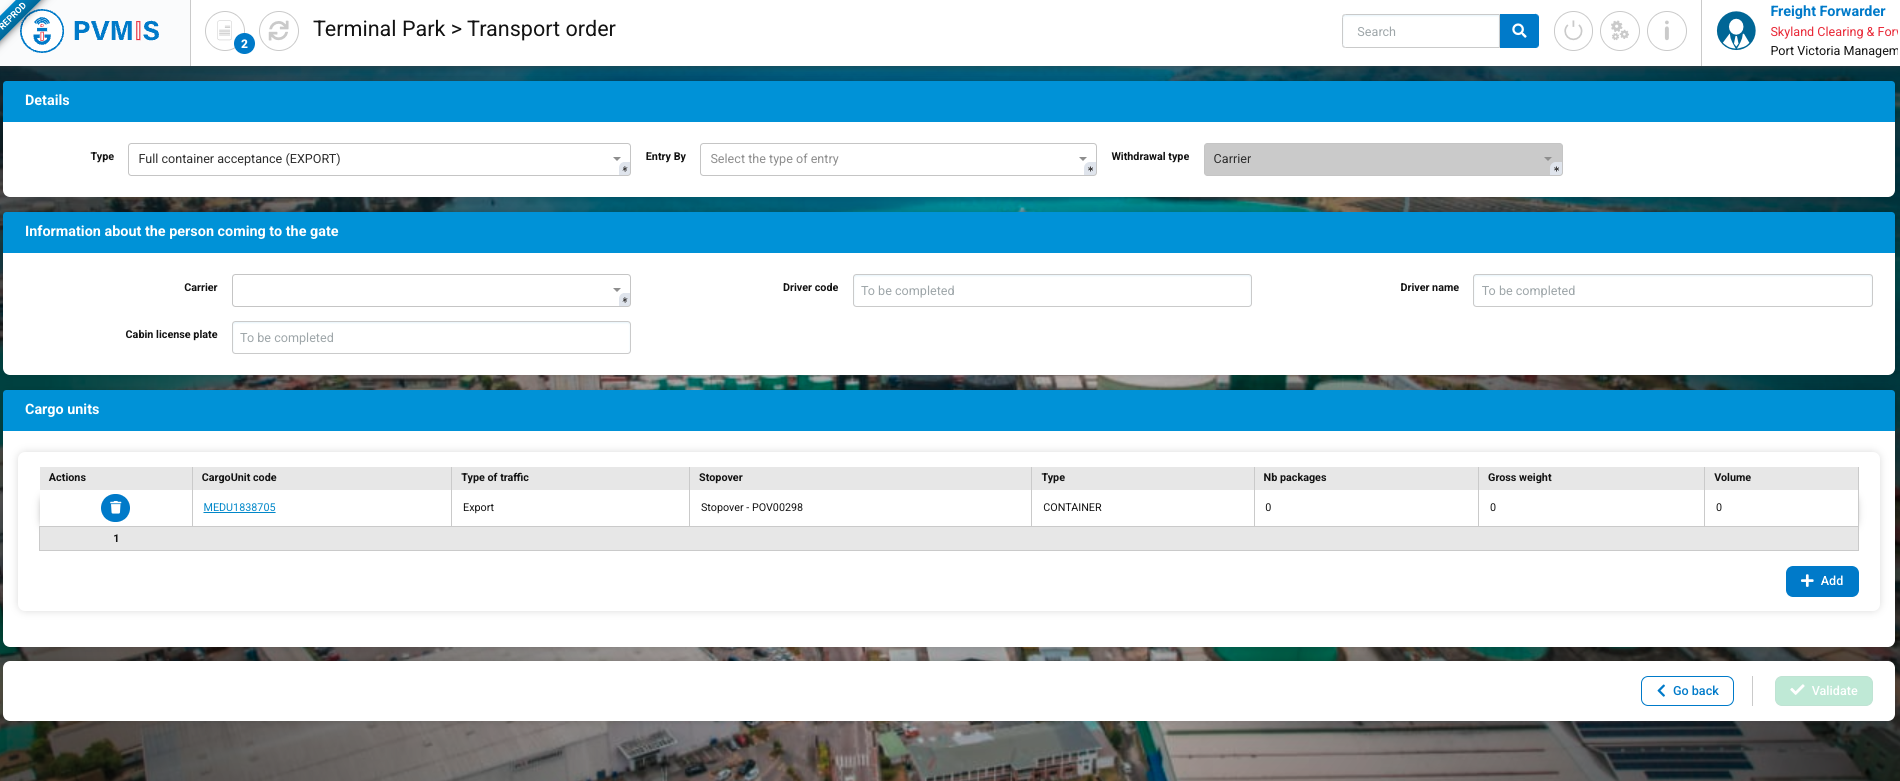Delete cargo unit with trash icon
Screen dimensions: 1900x781
pos(115,508)
